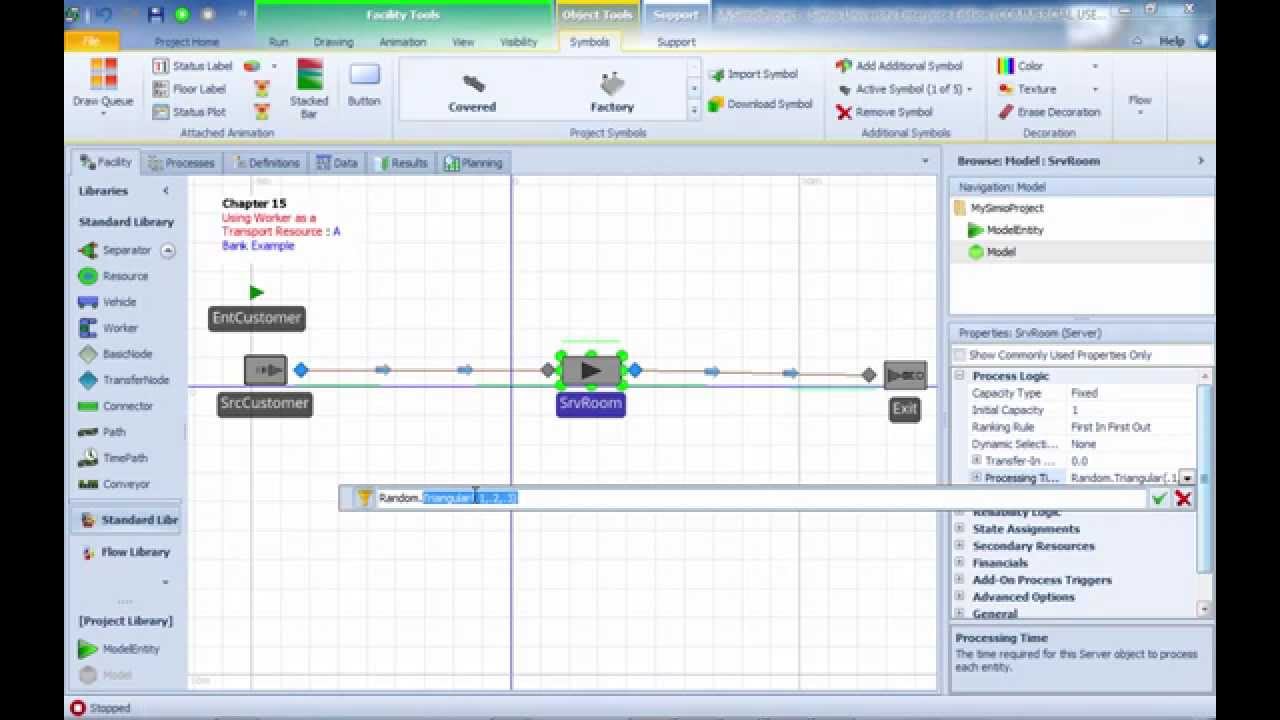Viewport: 1280px width, 720px height.
Task: Open the Color decoration dropdown
Action: pyautogui.click(x=1048, y=66)
